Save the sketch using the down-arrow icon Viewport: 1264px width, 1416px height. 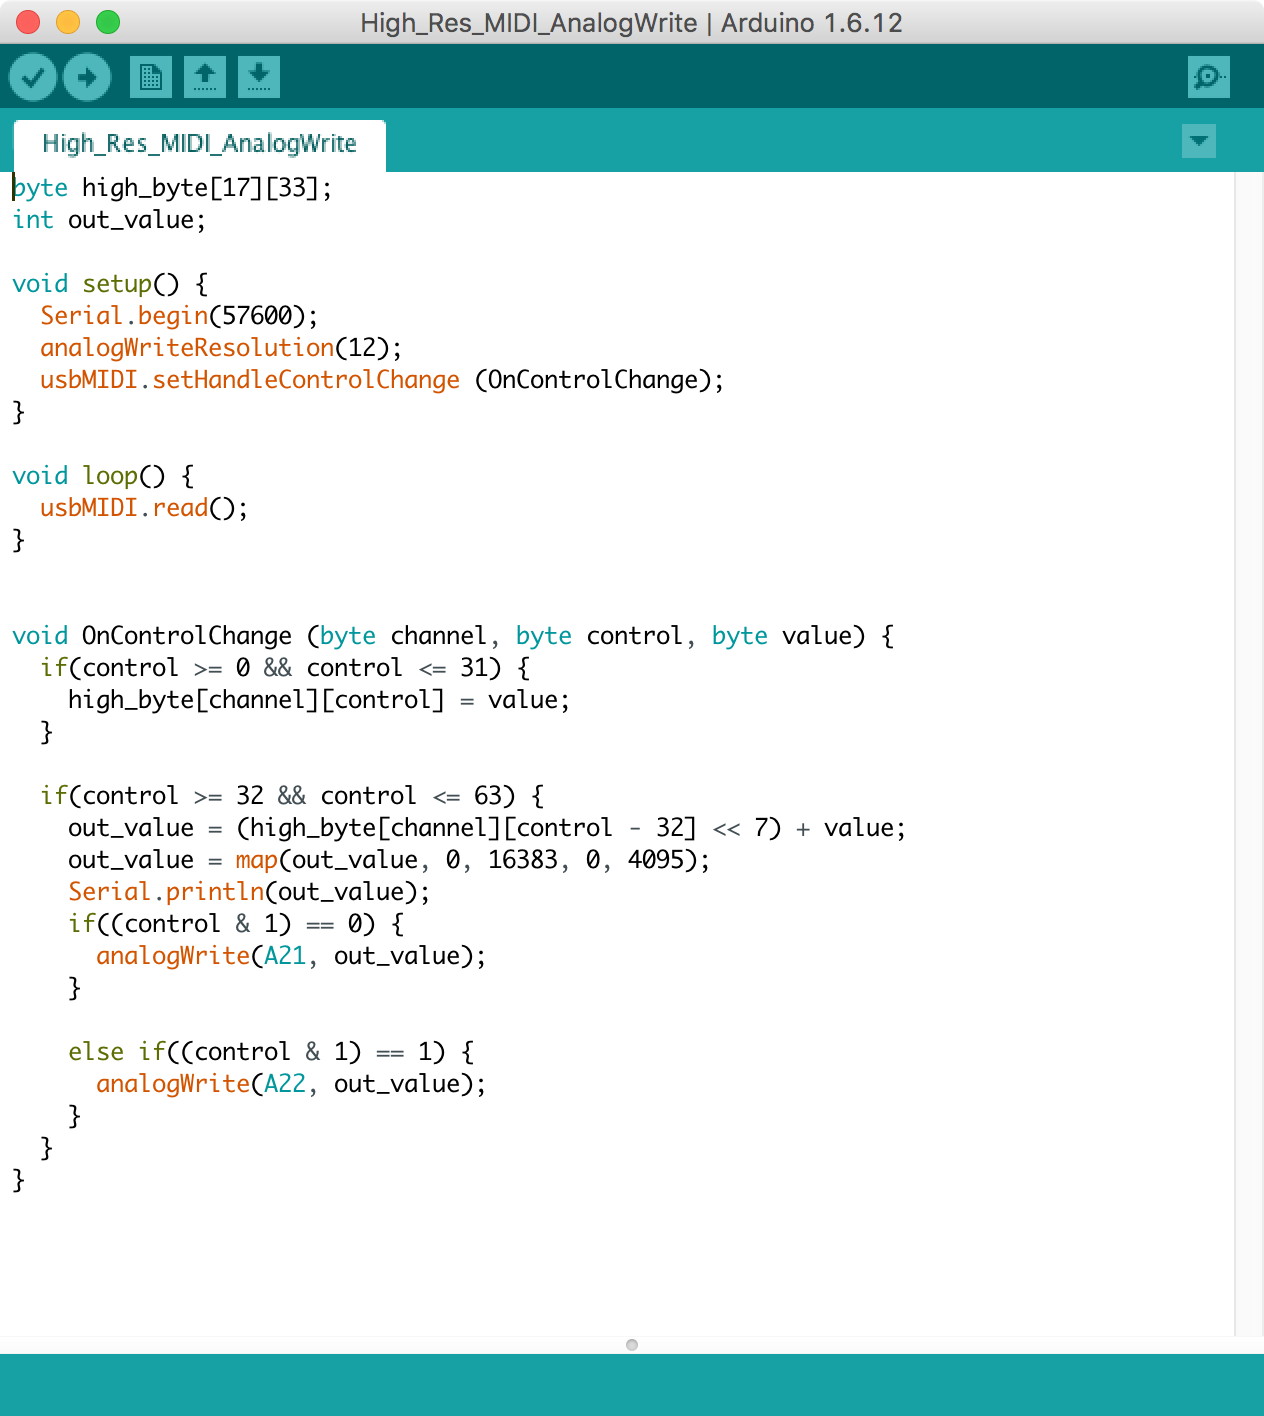click(x=259, y=76)
